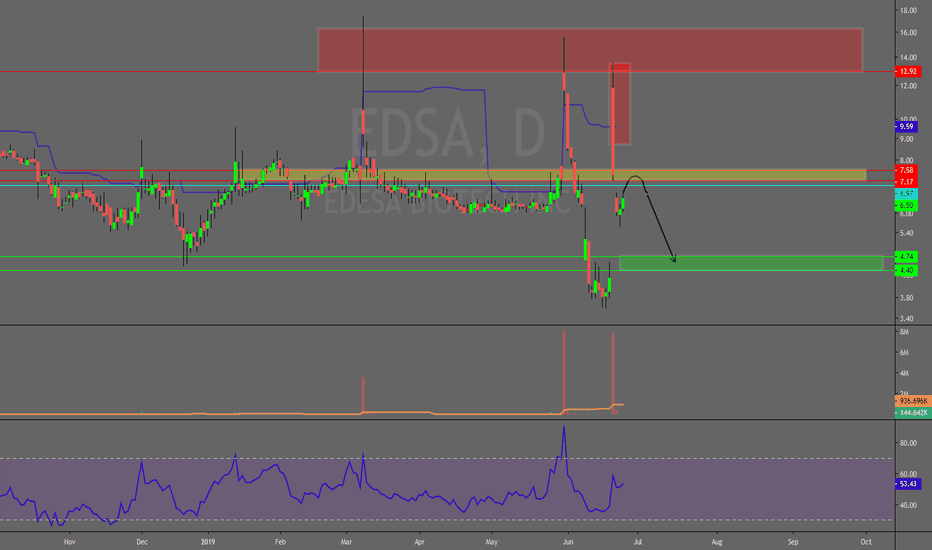932x550 pixels.
Task: Click the 8M volume scale value
Action: coord(904,332)
